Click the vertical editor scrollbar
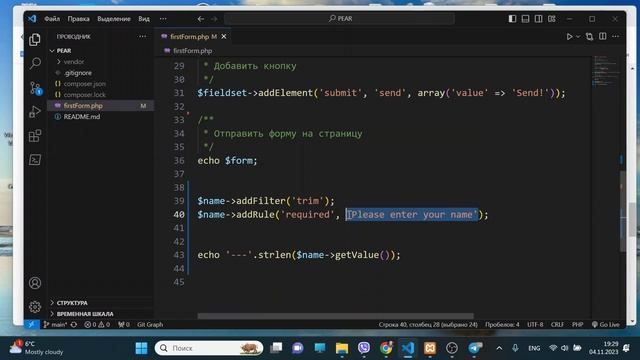Viewport: 640px width, 360px height. click(622, 211)
